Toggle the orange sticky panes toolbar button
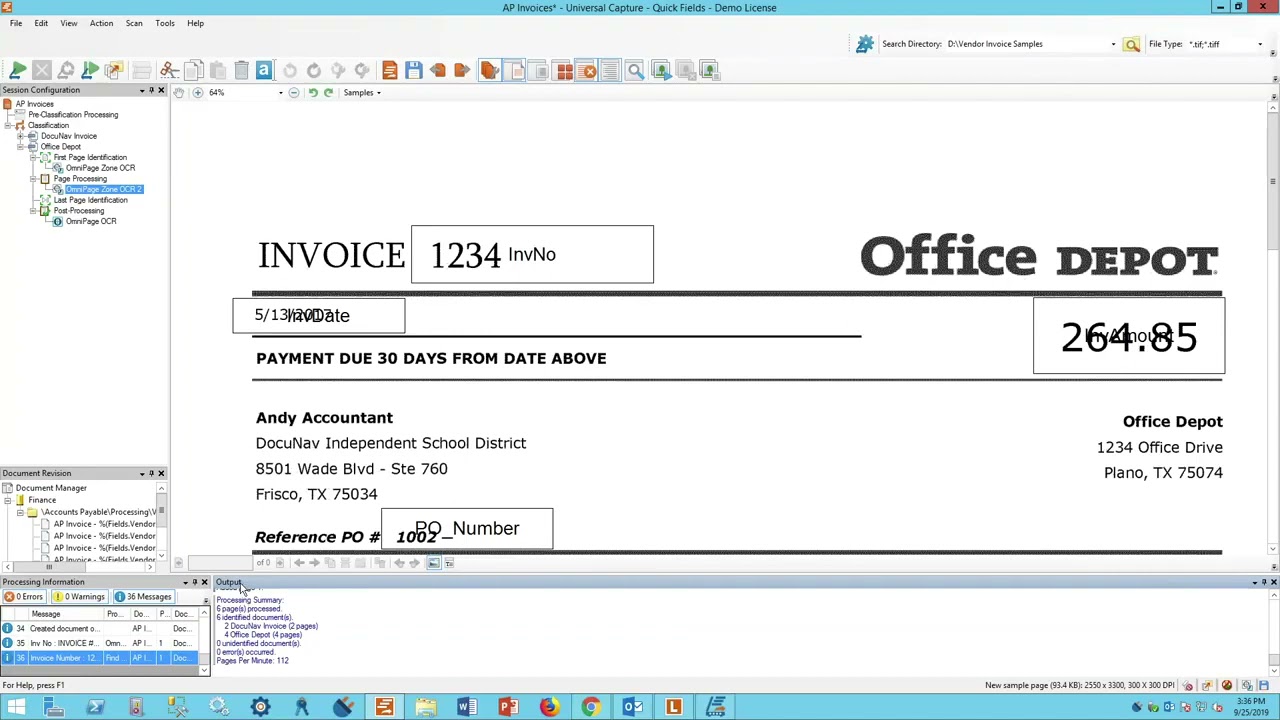This screenshot has width=1280, height=720. pyautogui.click(x=489, y=70)
